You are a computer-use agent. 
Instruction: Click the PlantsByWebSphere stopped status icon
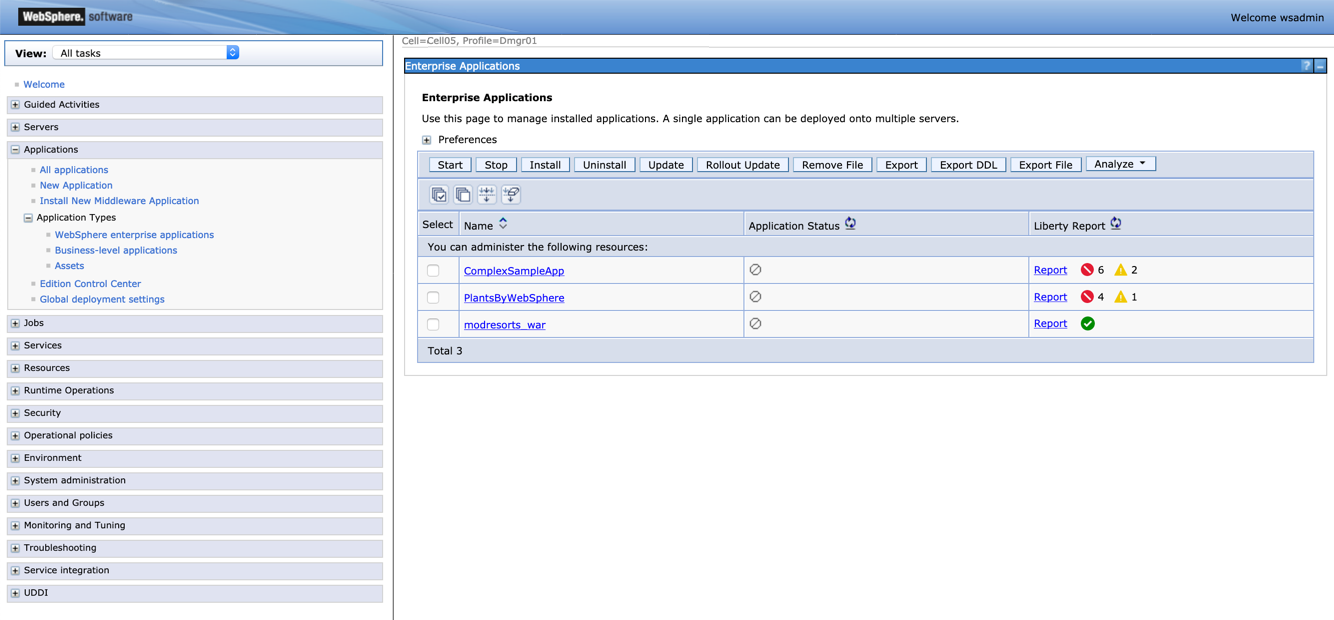[x=756, y=297]
